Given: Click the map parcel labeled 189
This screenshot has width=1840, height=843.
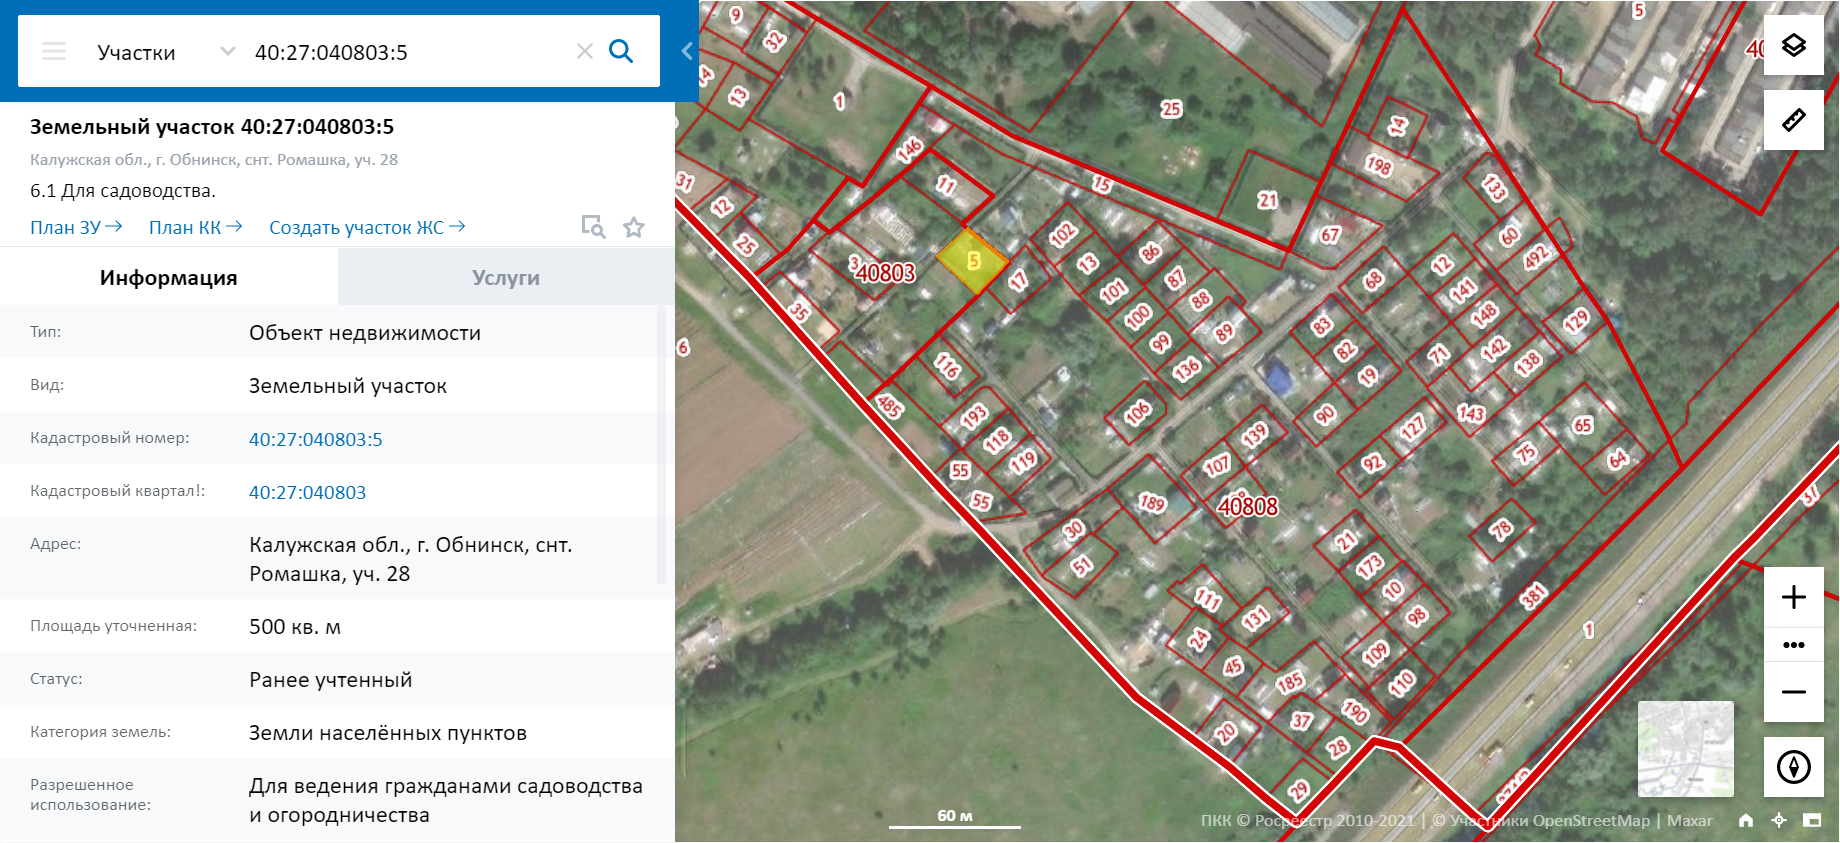Looking at the screenshot, I should click(x=1152, y=502).
